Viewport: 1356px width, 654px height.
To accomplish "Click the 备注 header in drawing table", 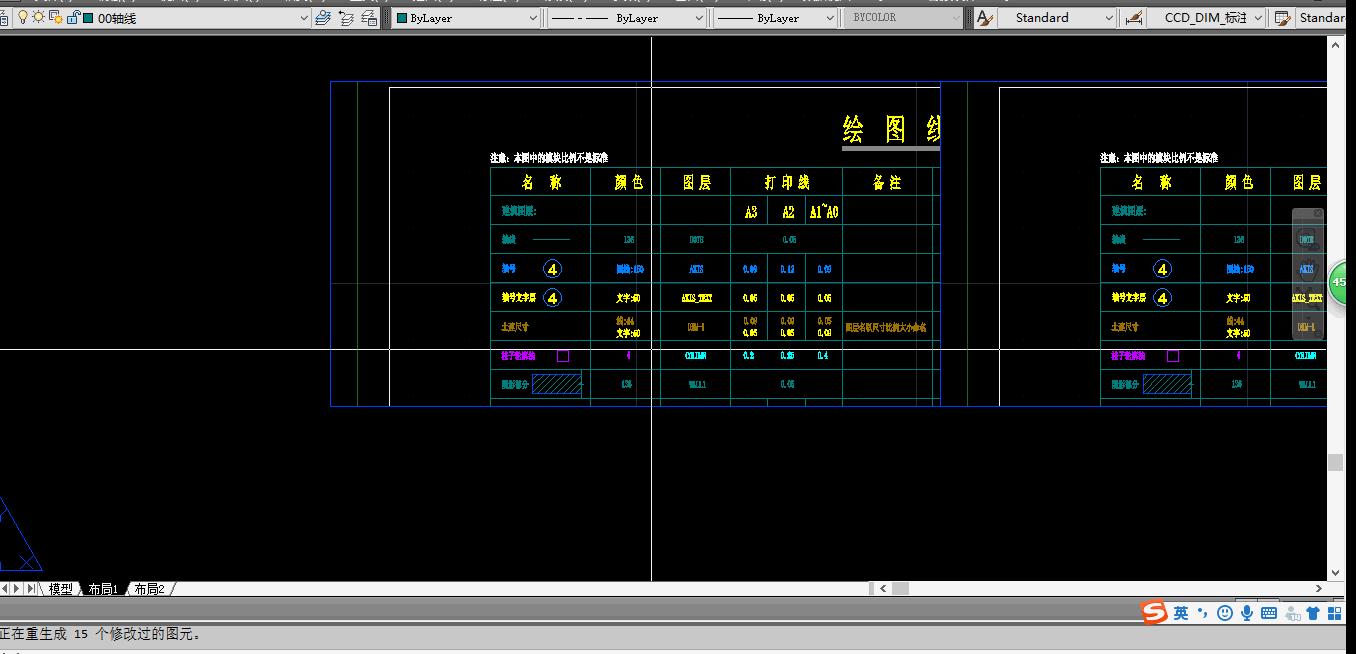I will click(887, 182).
